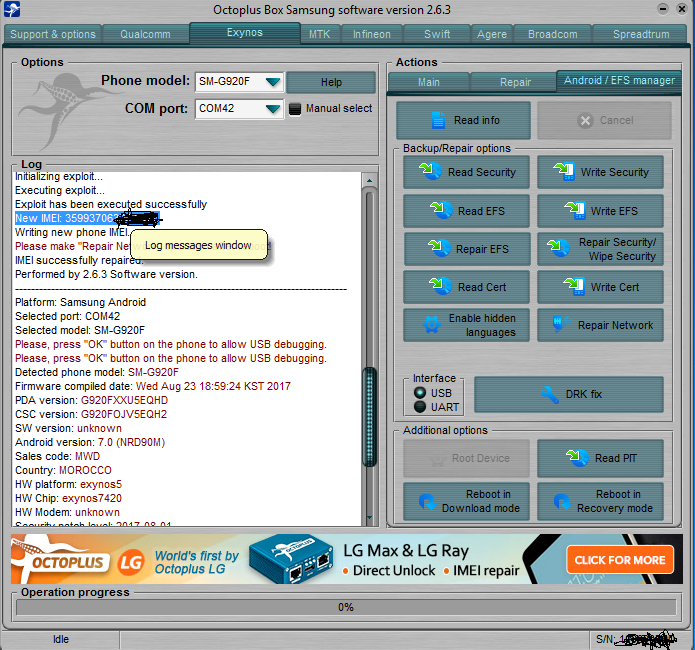Image resolution: width=695 pixels, height=650 pixels.
Task: Open the Swift tab
Action: [437, 34]
